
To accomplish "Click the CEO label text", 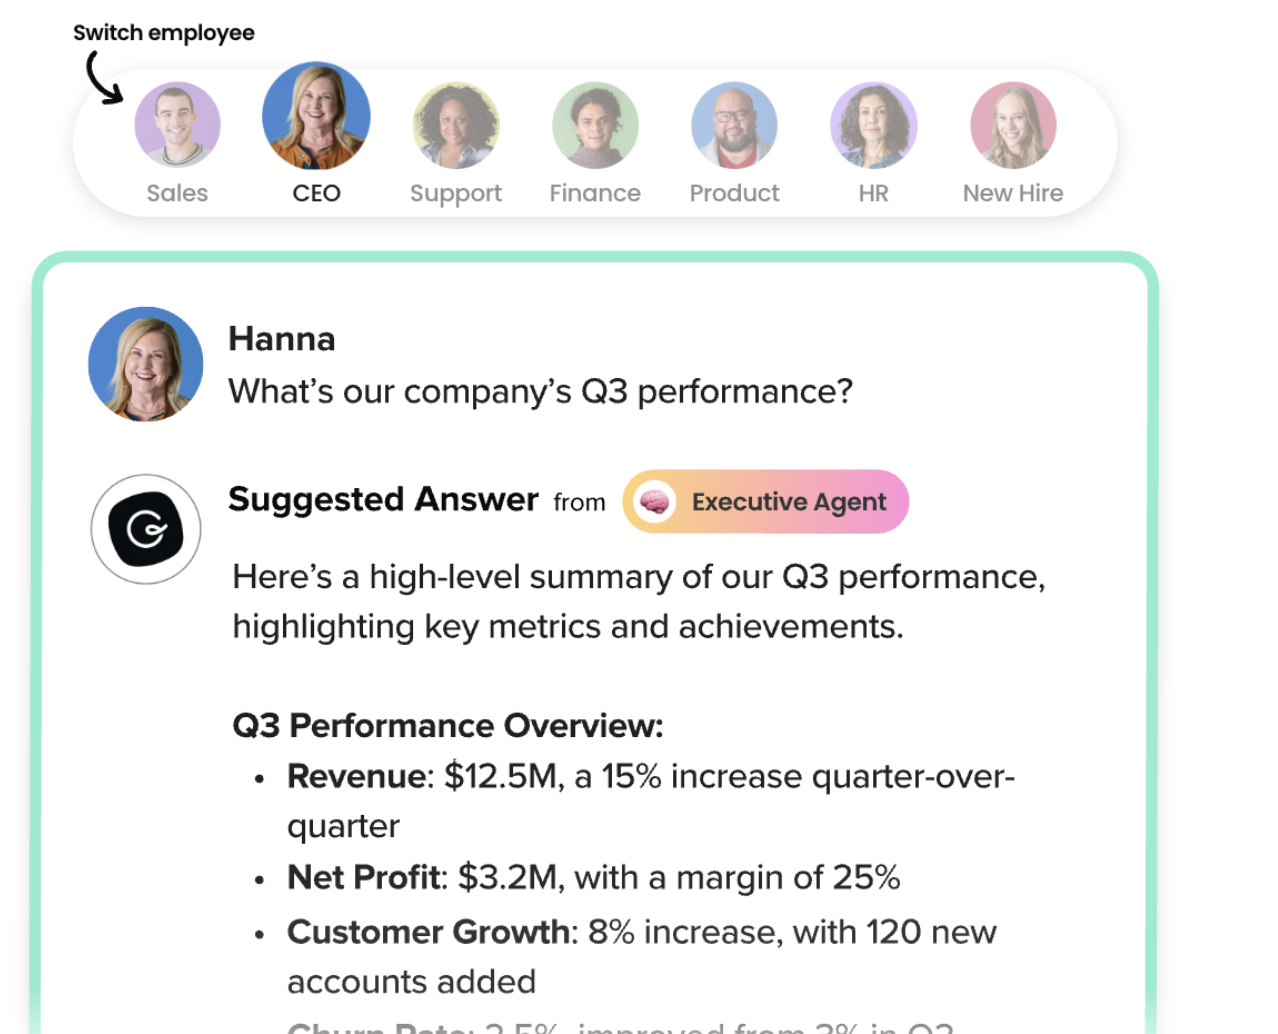I will (x=316, y=193).
